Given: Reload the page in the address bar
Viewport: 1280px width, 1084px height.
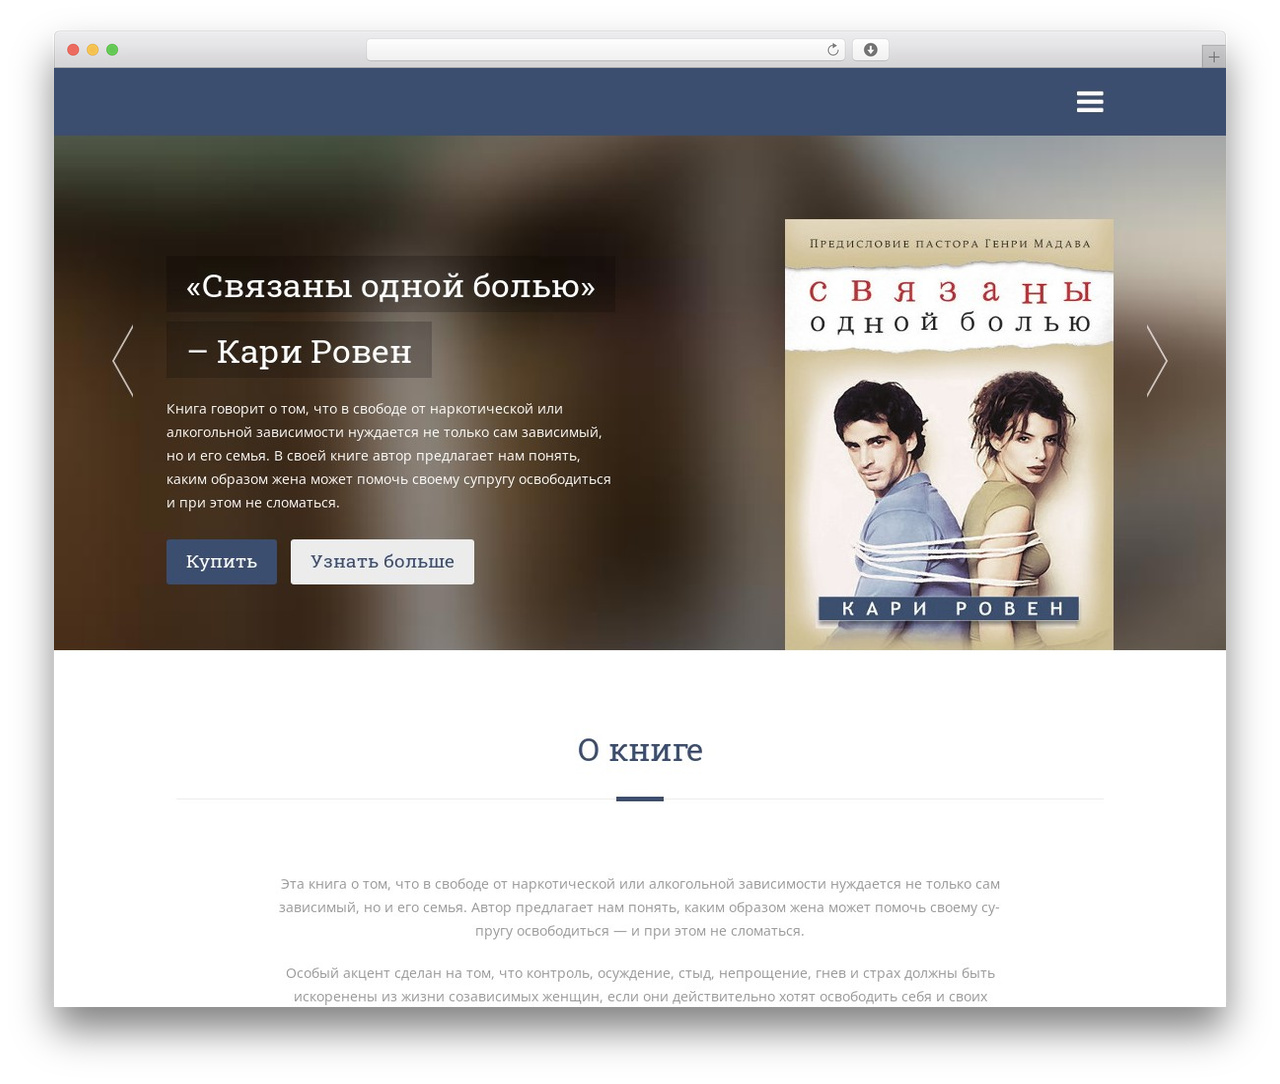Looking at the screenshot, I should [x=833, y=50].
